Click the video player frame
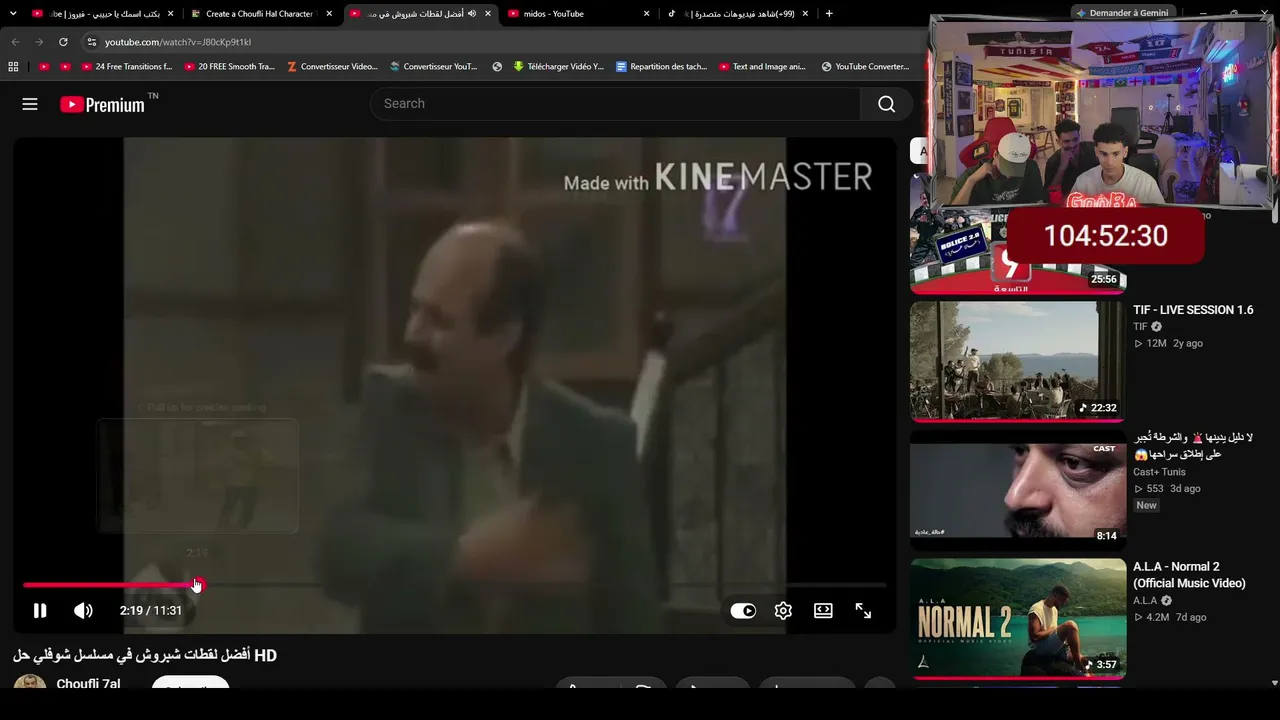 (454, 386)
